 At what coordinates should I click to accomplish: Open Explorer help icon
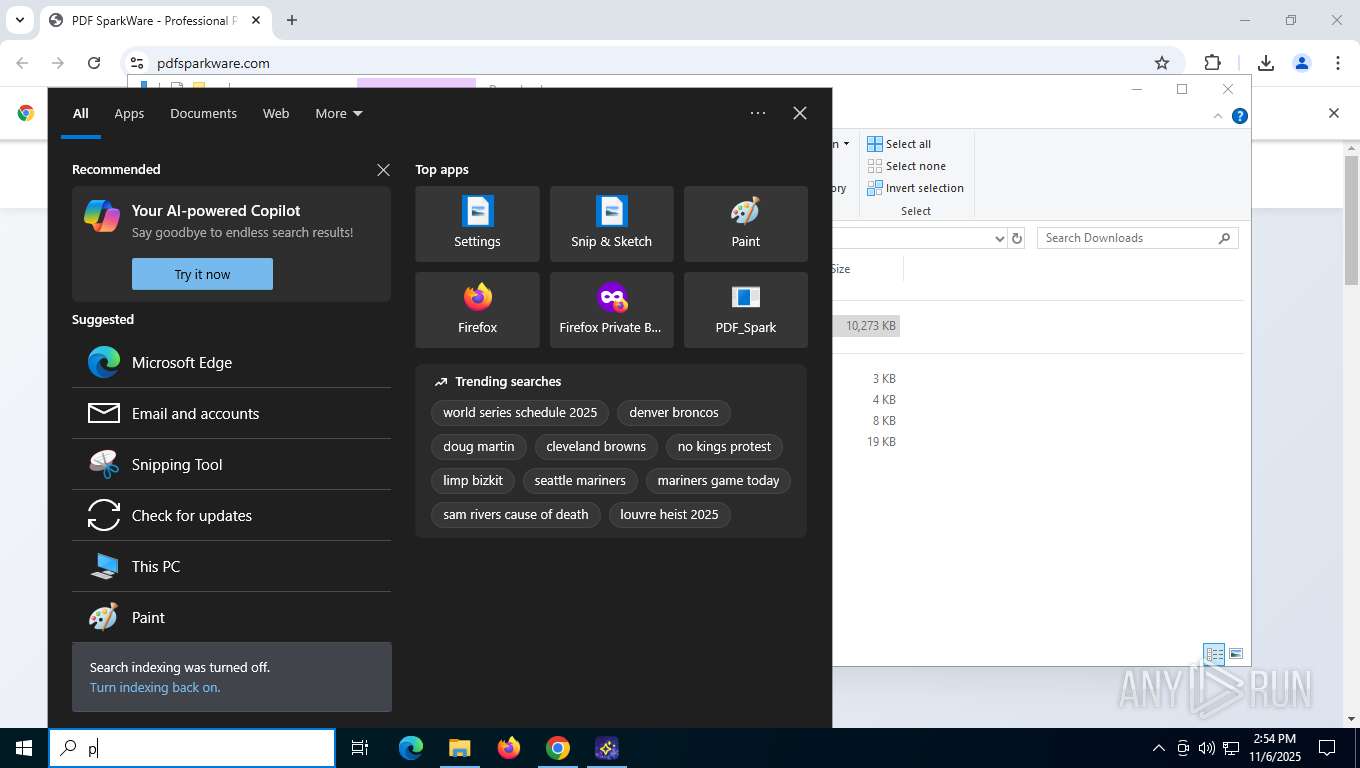pos(1240,116)
